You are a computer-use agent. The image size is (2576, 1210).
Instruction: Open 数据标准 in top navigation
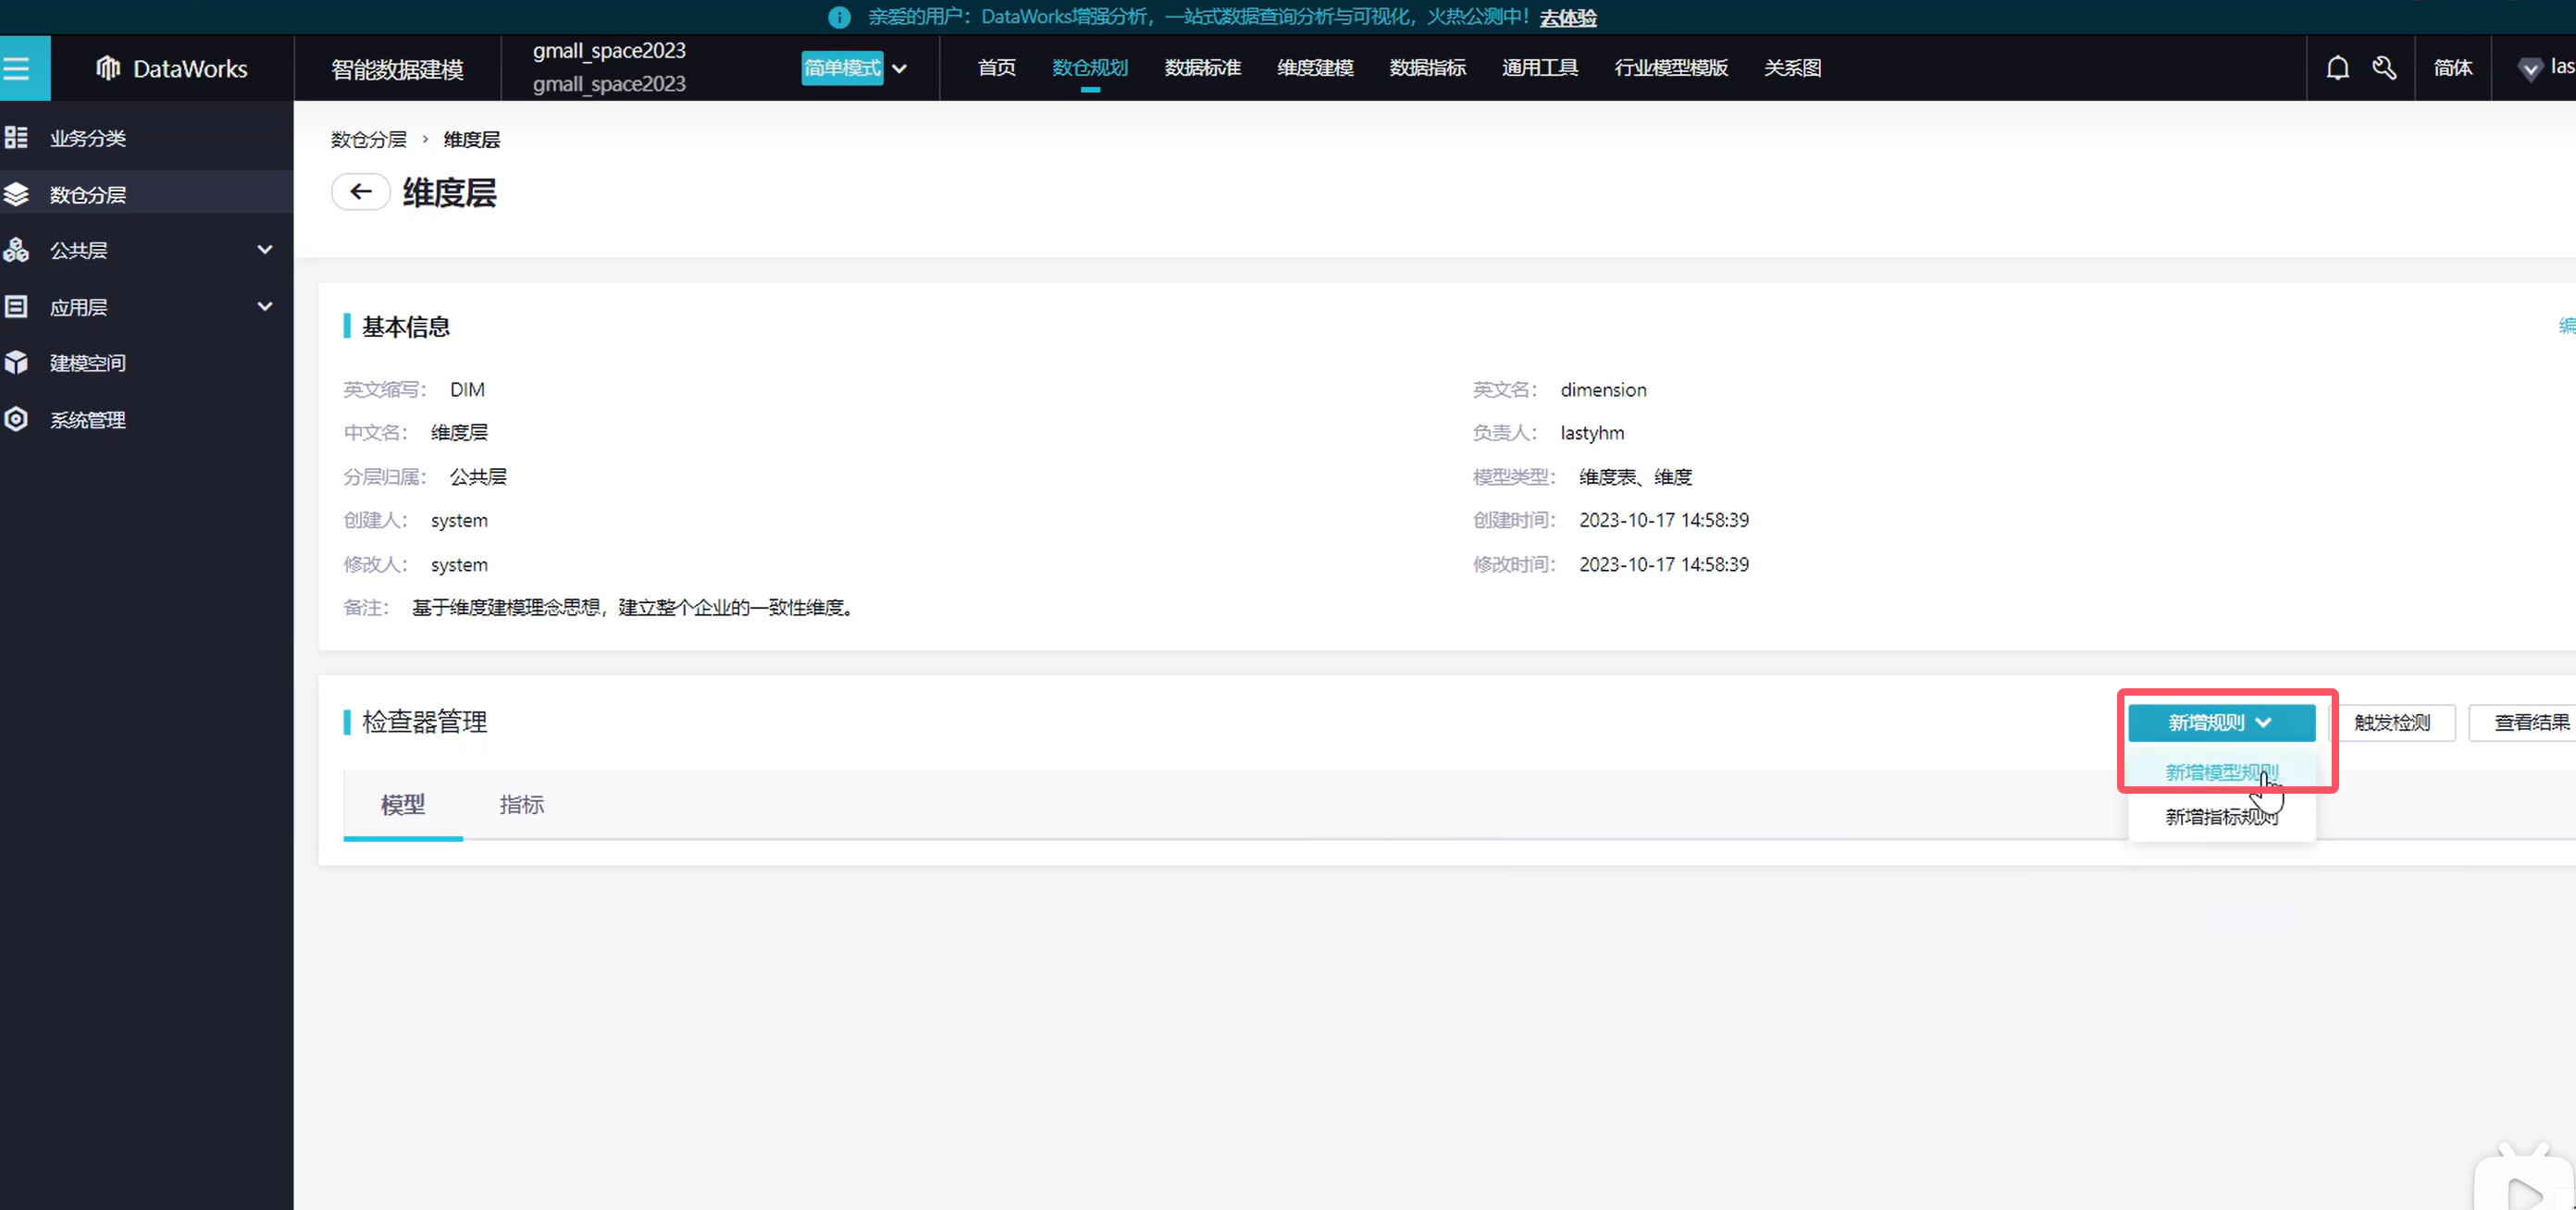coord(1202,68)
